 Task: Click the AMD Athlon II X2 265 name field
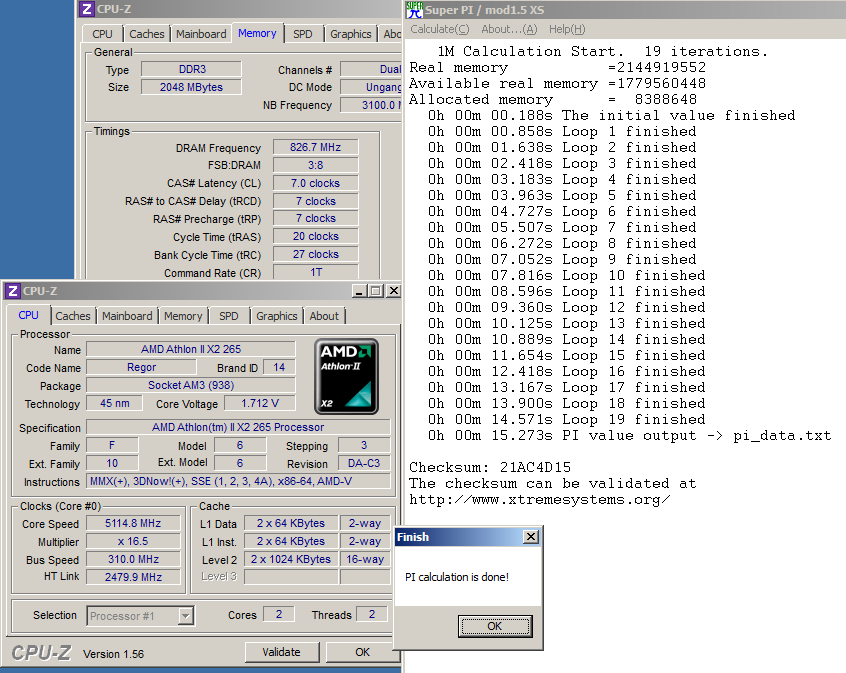tap(191, 349)
